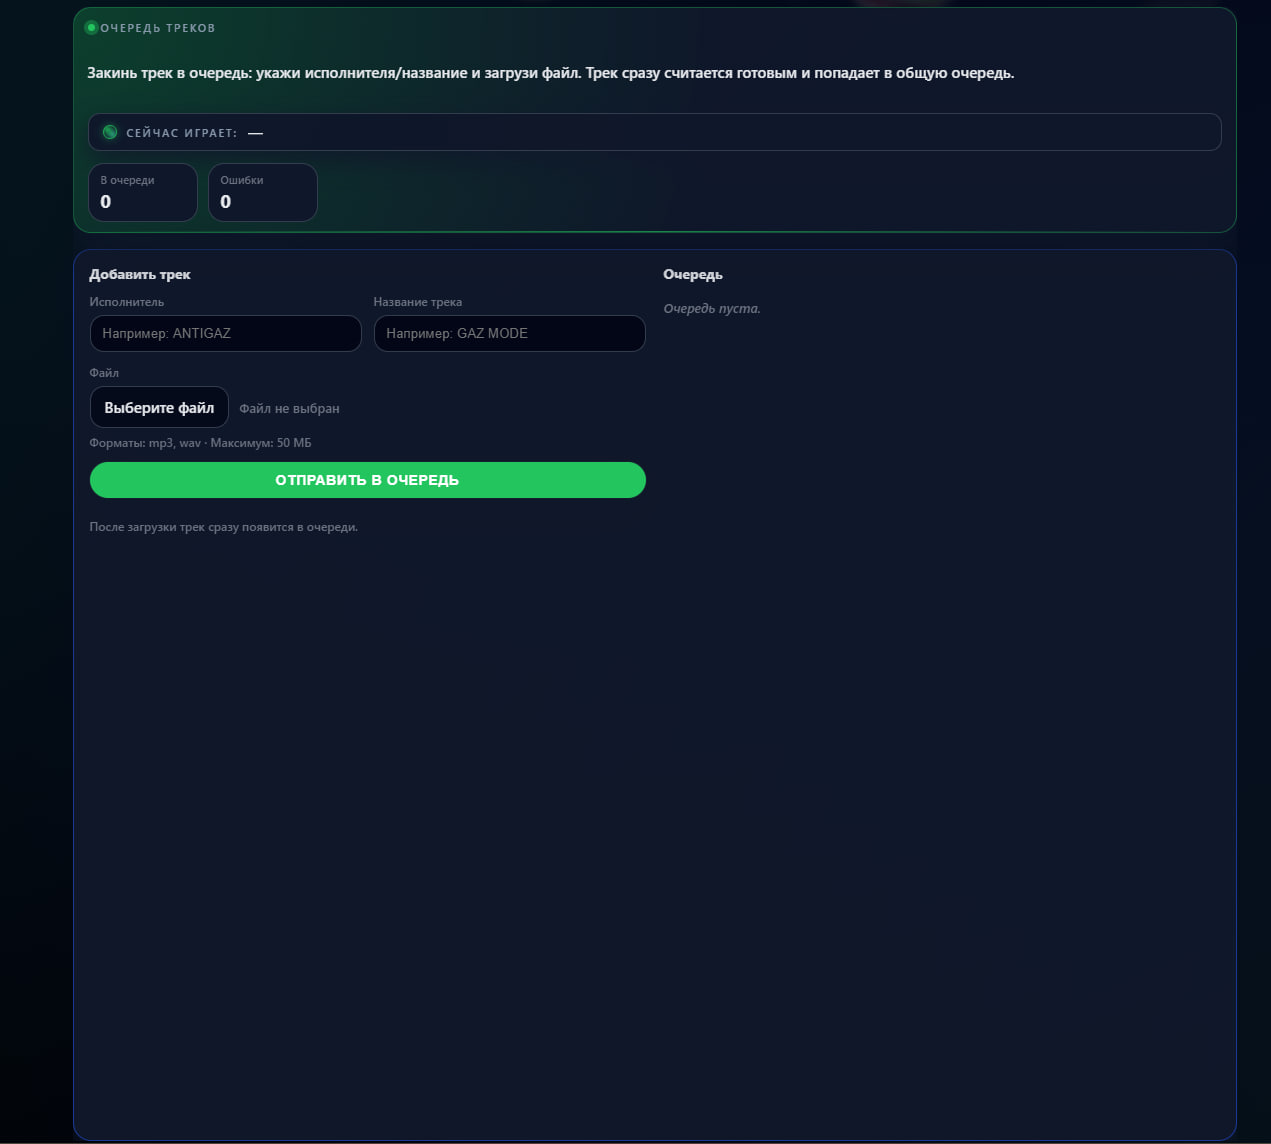The height and width of the screenshot is (1144, 1271).
Task: Click the Исполнитель field label
Action: [x=126, y=302]
